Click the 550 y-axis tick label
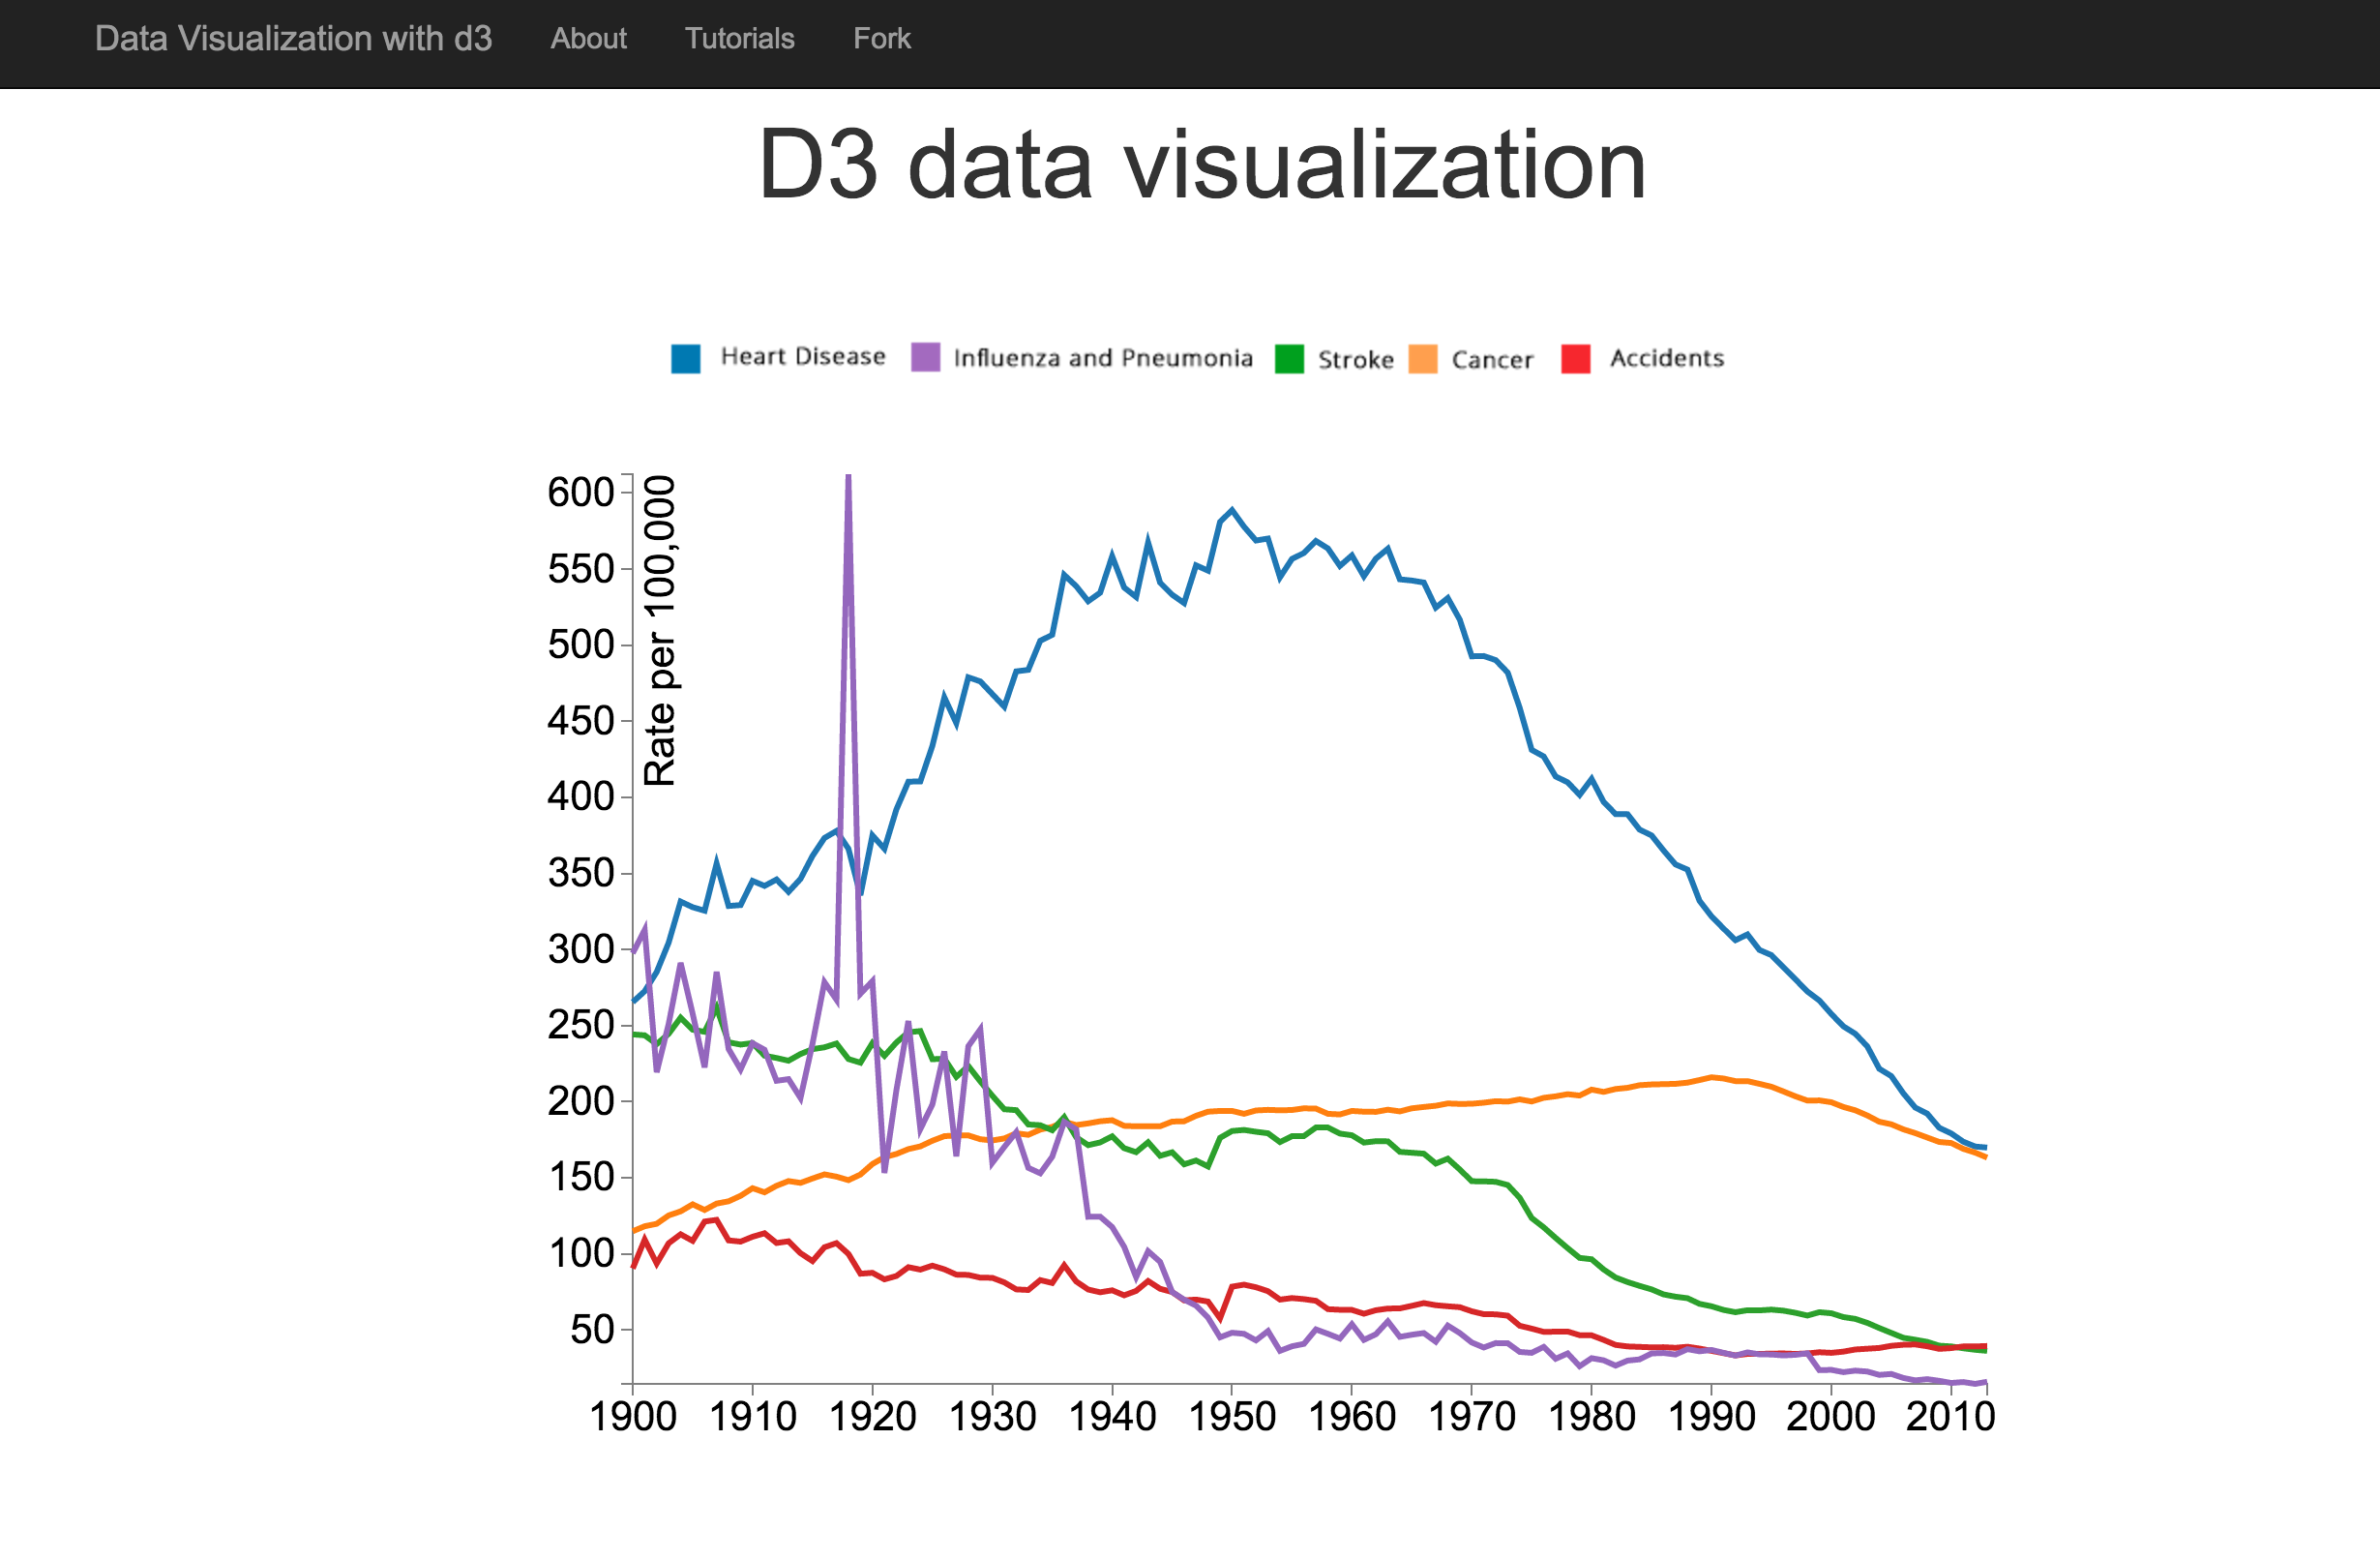2380x1560 pixels. (581, 569)
